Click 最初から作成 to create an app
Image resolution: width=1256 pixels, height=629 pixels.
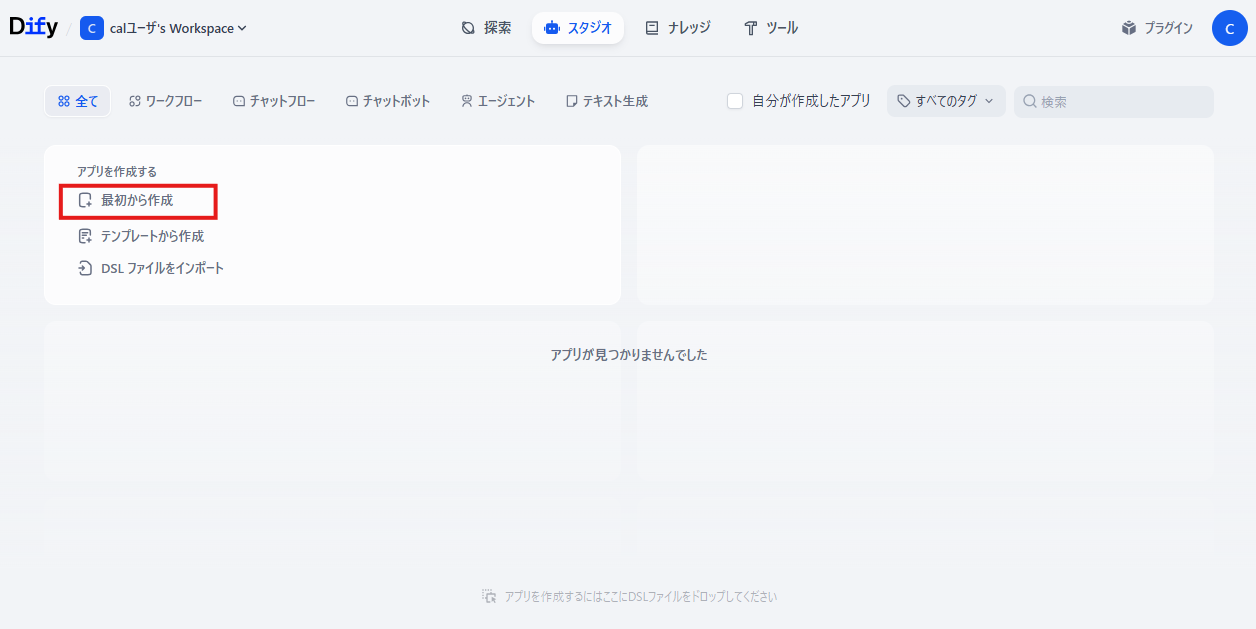point(138,200)
